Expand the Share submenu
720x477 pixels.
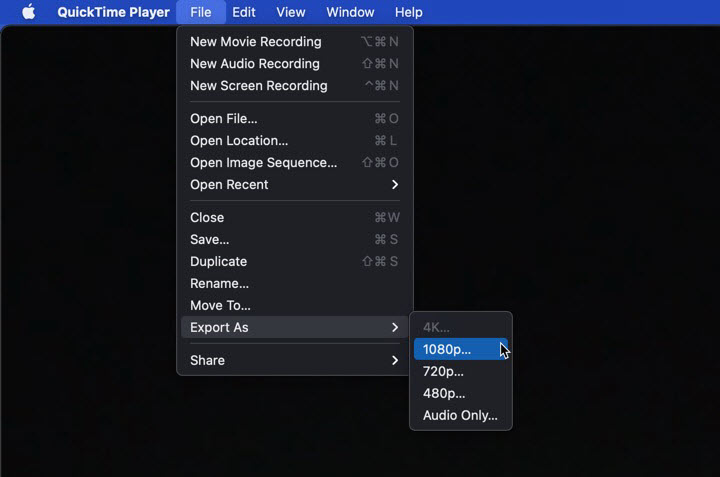click(x=295, y=360)
